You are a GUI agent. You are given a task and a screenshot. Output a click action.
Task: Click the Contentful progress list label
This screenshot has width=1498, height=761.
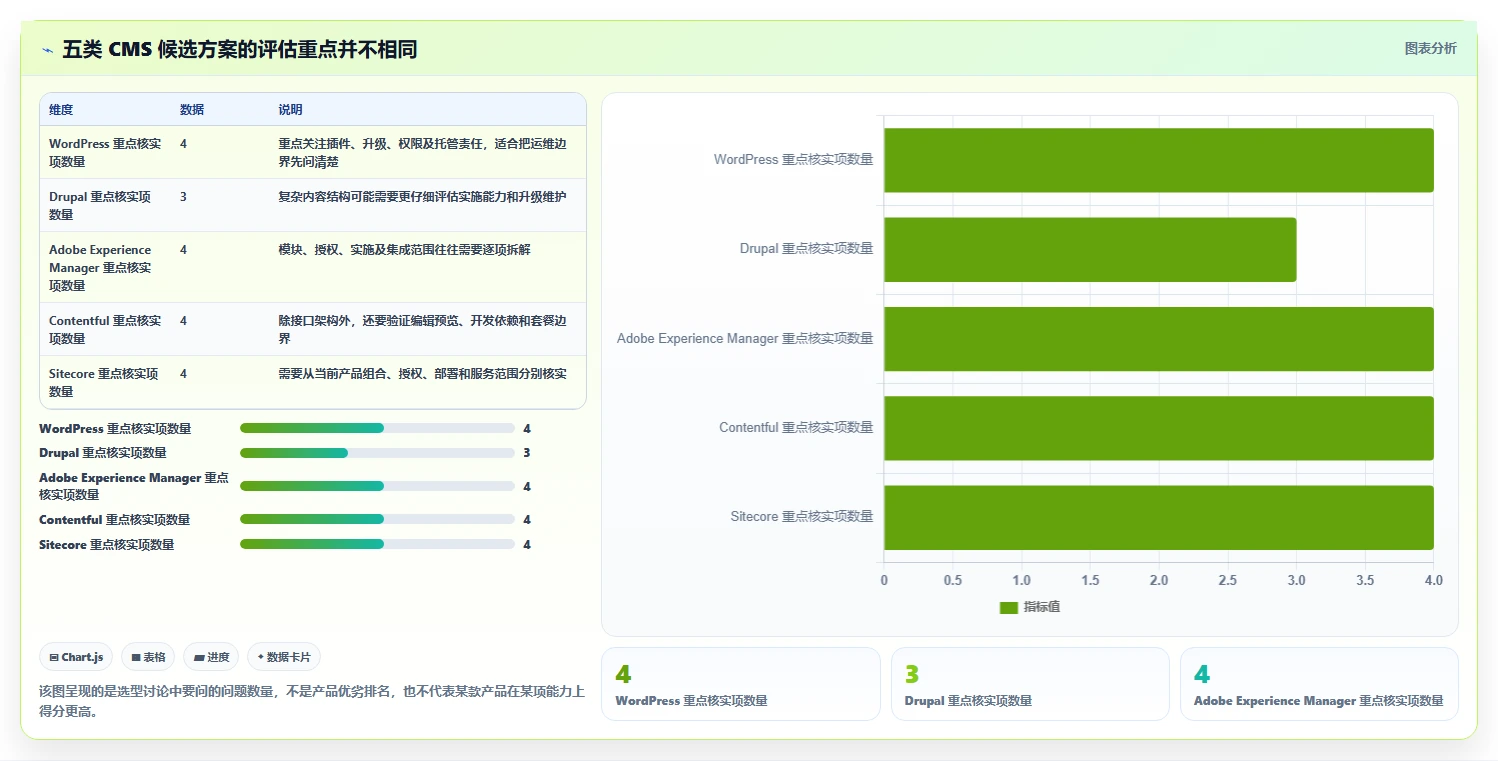(115, 519)
